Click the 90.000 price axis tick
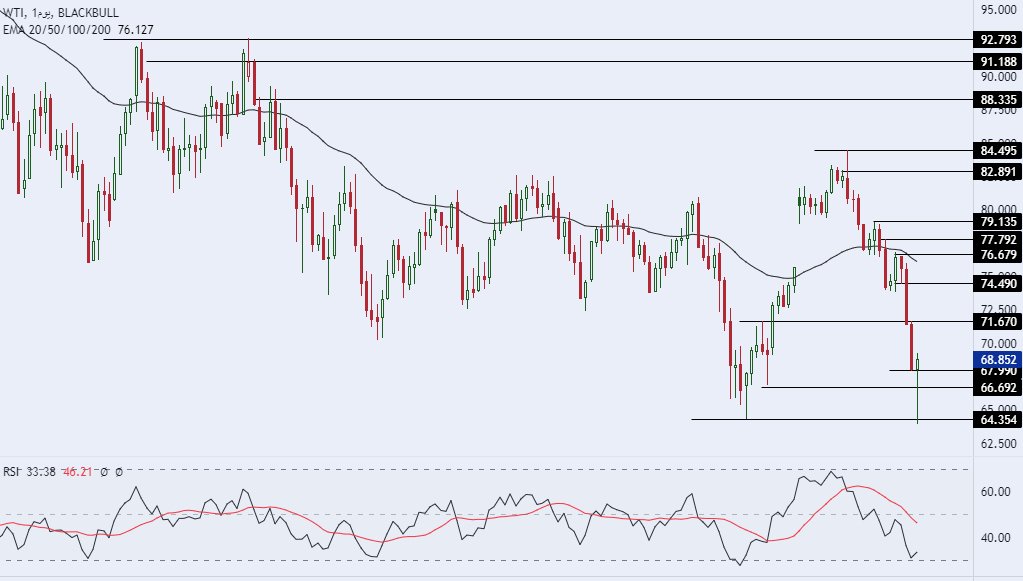Viewport: 1023px width, 581px height. coord(998,77)
